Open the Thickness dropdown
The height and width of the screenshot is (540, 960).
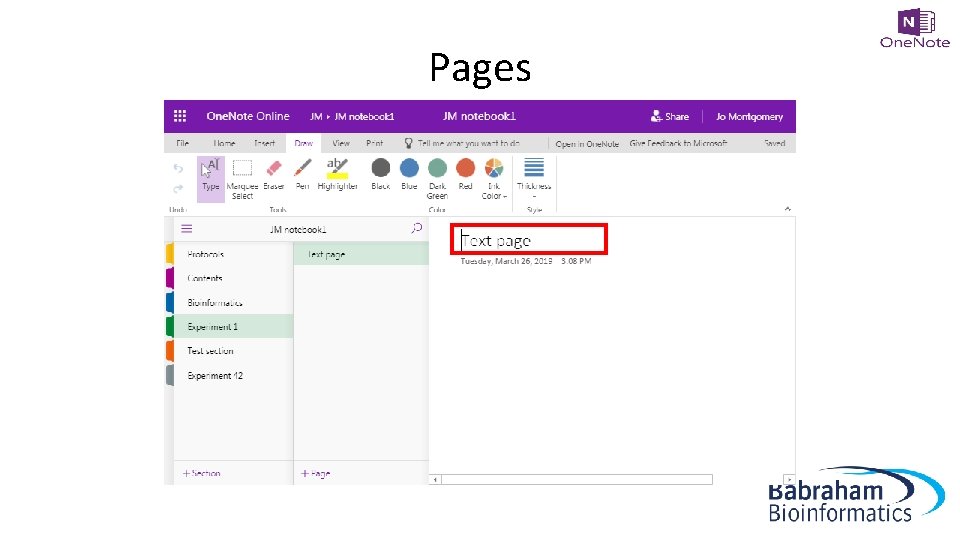(534, 178)
